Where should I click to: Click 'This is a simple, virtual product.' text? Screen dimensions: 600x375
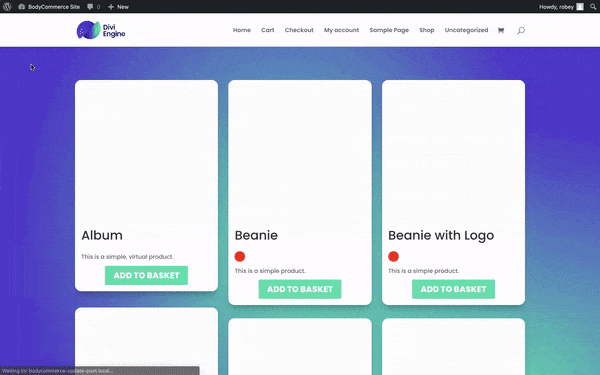(127, 257)
